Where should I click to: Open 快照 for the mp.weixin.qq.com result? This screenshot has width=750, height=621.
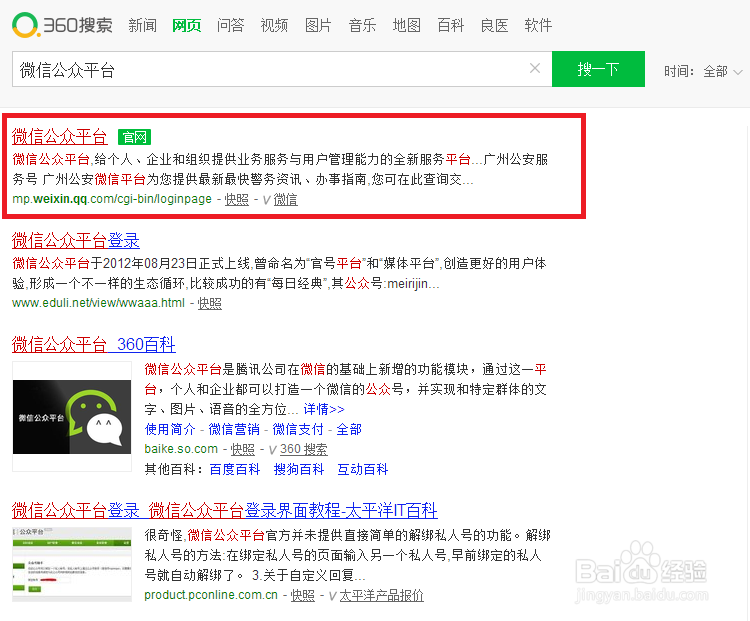(x=237, y=200)
